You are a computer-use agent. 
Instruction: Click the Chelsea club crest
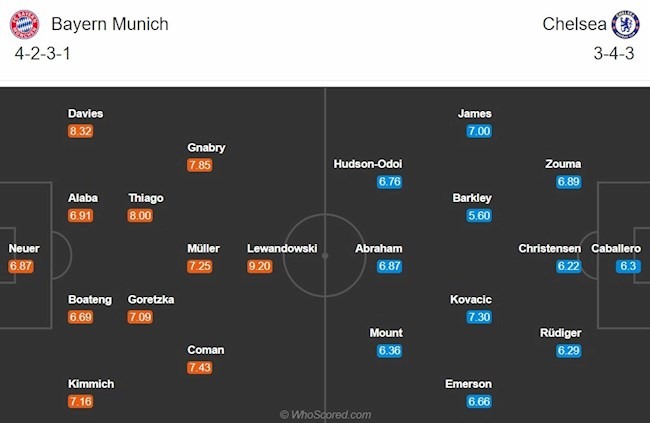coord(626,24)
